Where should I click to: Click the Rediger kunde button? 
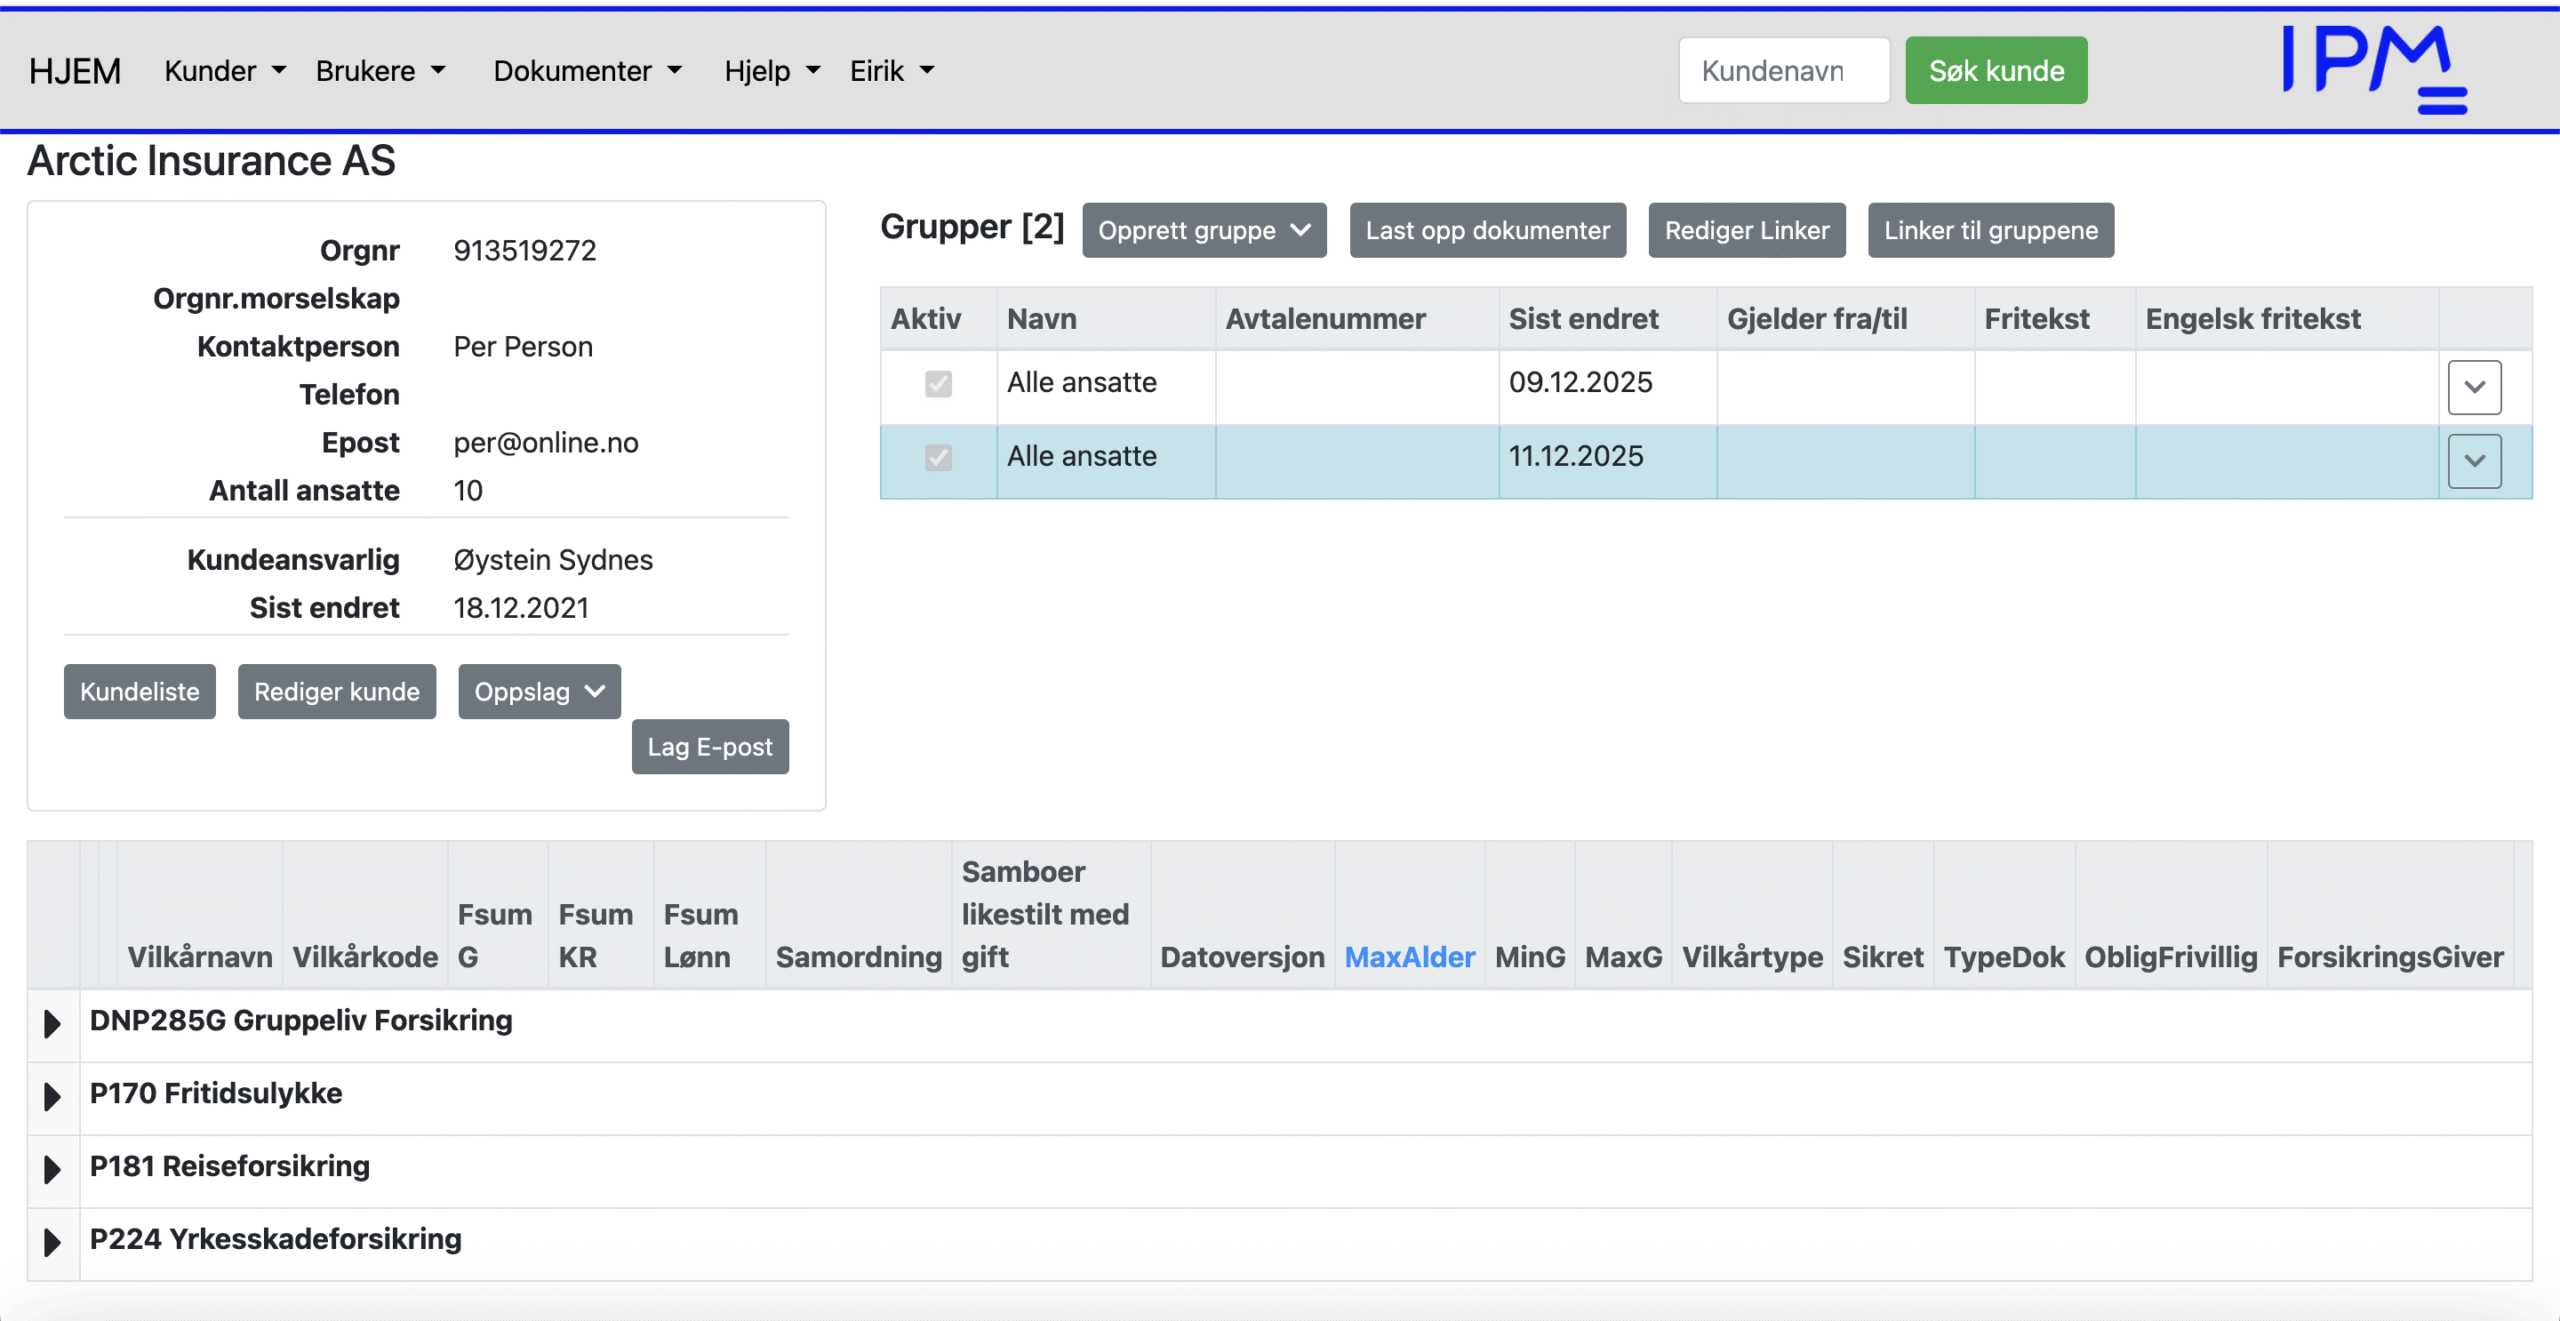click(336, 691)
